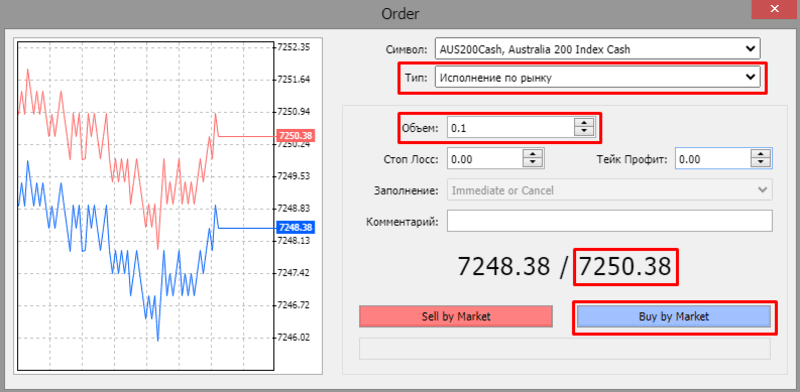This screenshot has width=800, height=392.
Task: Decrease Тейк Профит with down arrow
Action: (x=761, y=163)
